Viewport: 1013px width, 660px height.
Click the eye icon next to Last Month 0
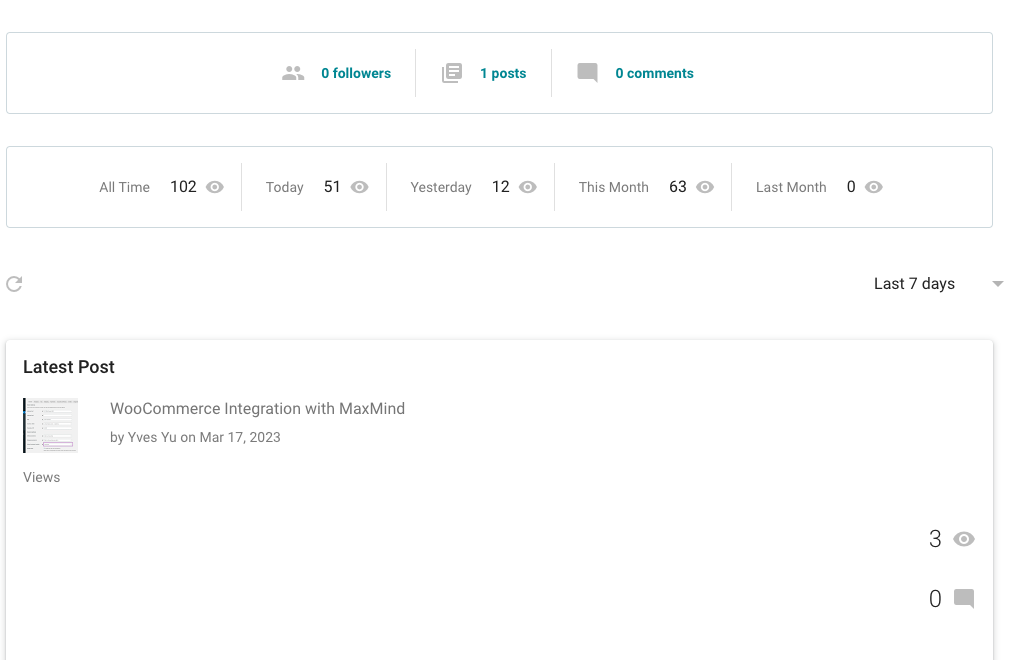(x=873, y=187)
